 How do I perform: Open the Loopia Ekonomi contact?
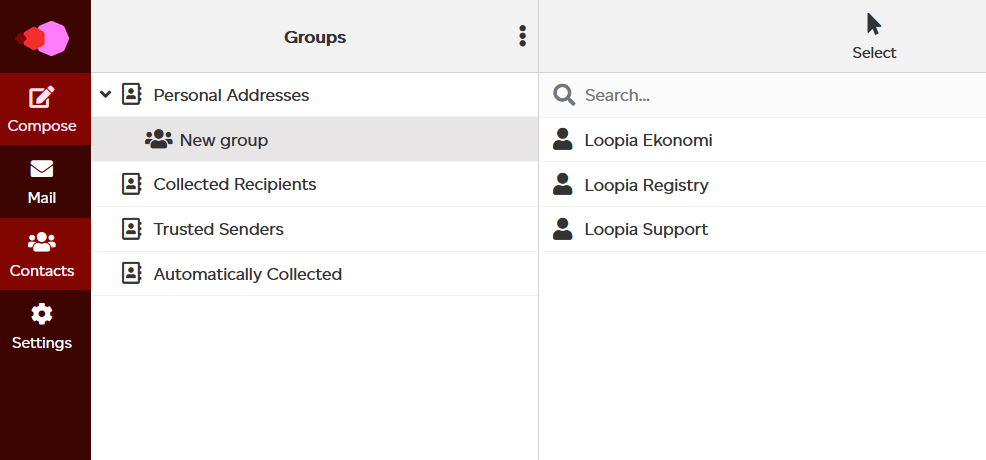(x=762, y=140)
